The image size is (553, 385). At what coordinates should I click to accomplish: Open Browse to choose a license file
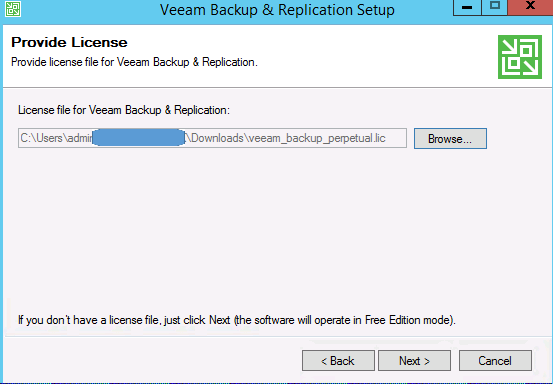[x=450, y=139]
